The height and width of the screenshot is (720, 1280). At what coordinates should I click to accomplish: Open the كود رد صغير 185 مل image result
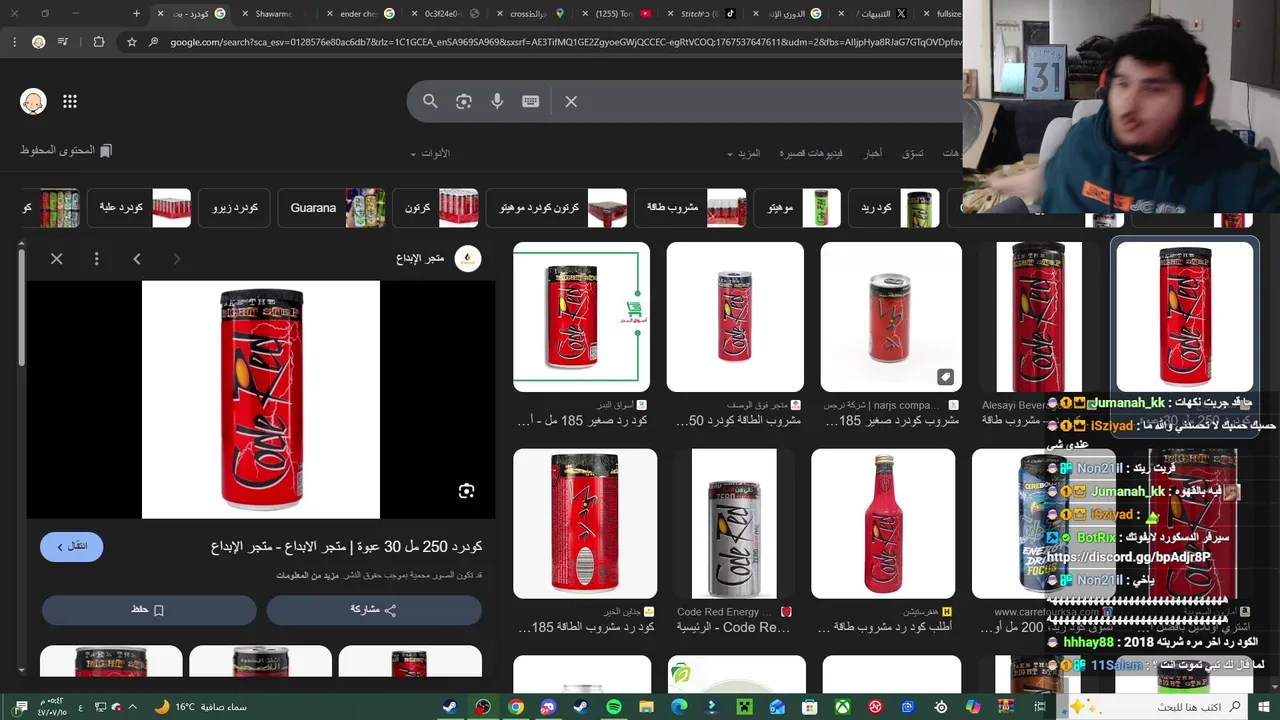pyautogui.click(x=581, y=317)
